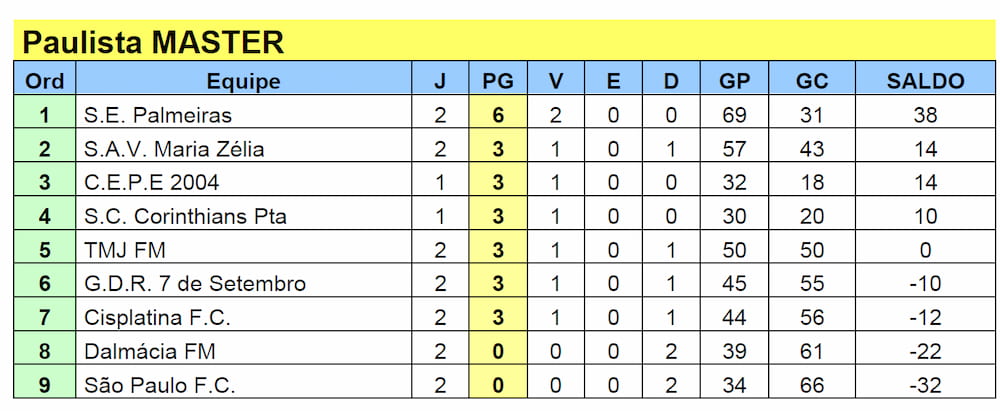The width and height of the screenshot is (1000, 411).
Task: Click the G.D.R. 7 de Setembro cell
Action: [x=195, y=284]
